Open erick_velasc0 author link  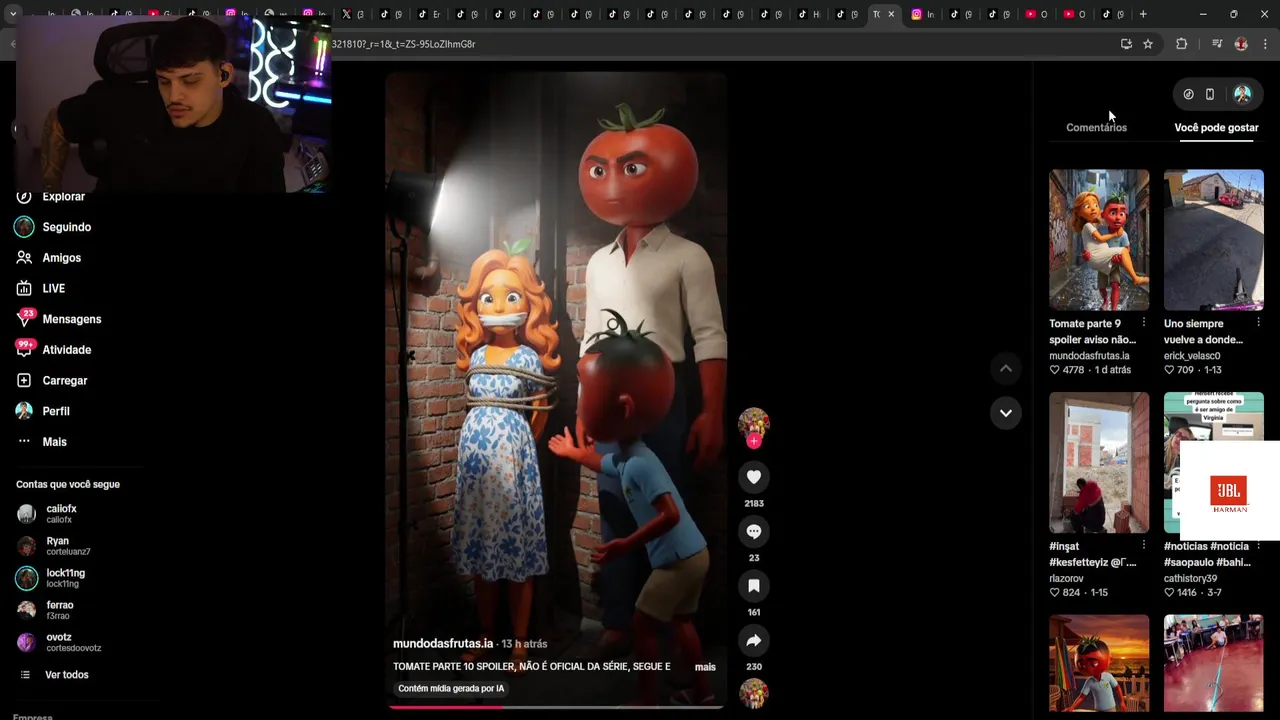point(1192,356)
